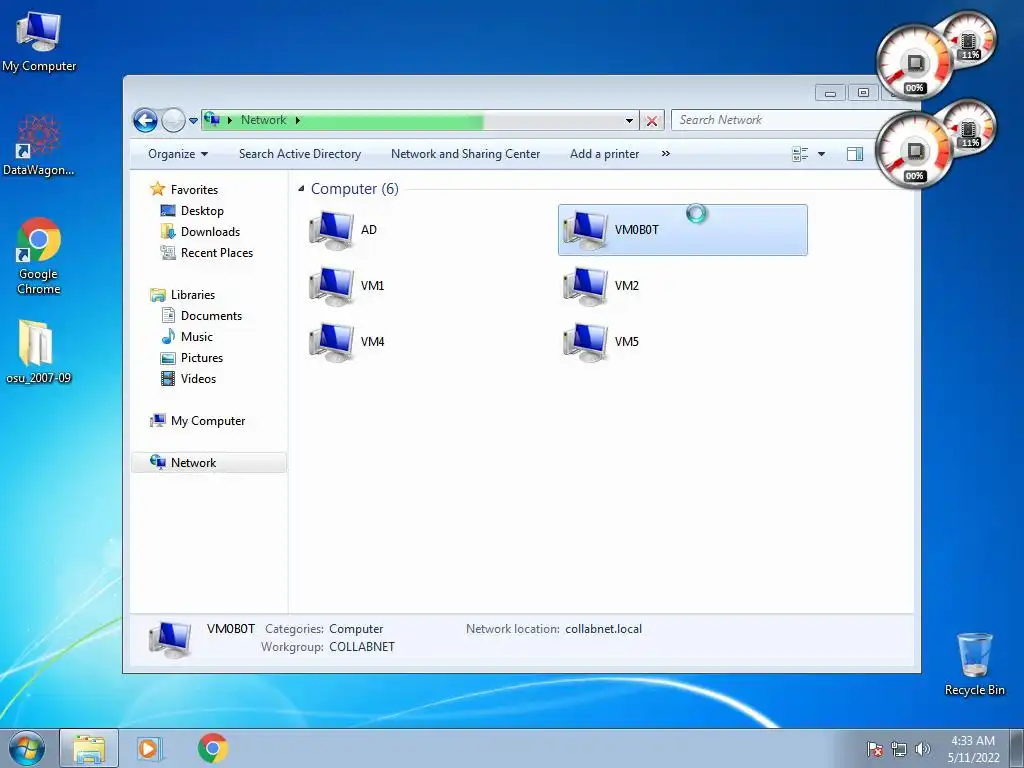Click the lower CPU meter gadget
The width and height of the screenshot is (1024, 768).
tap(914, 150)
